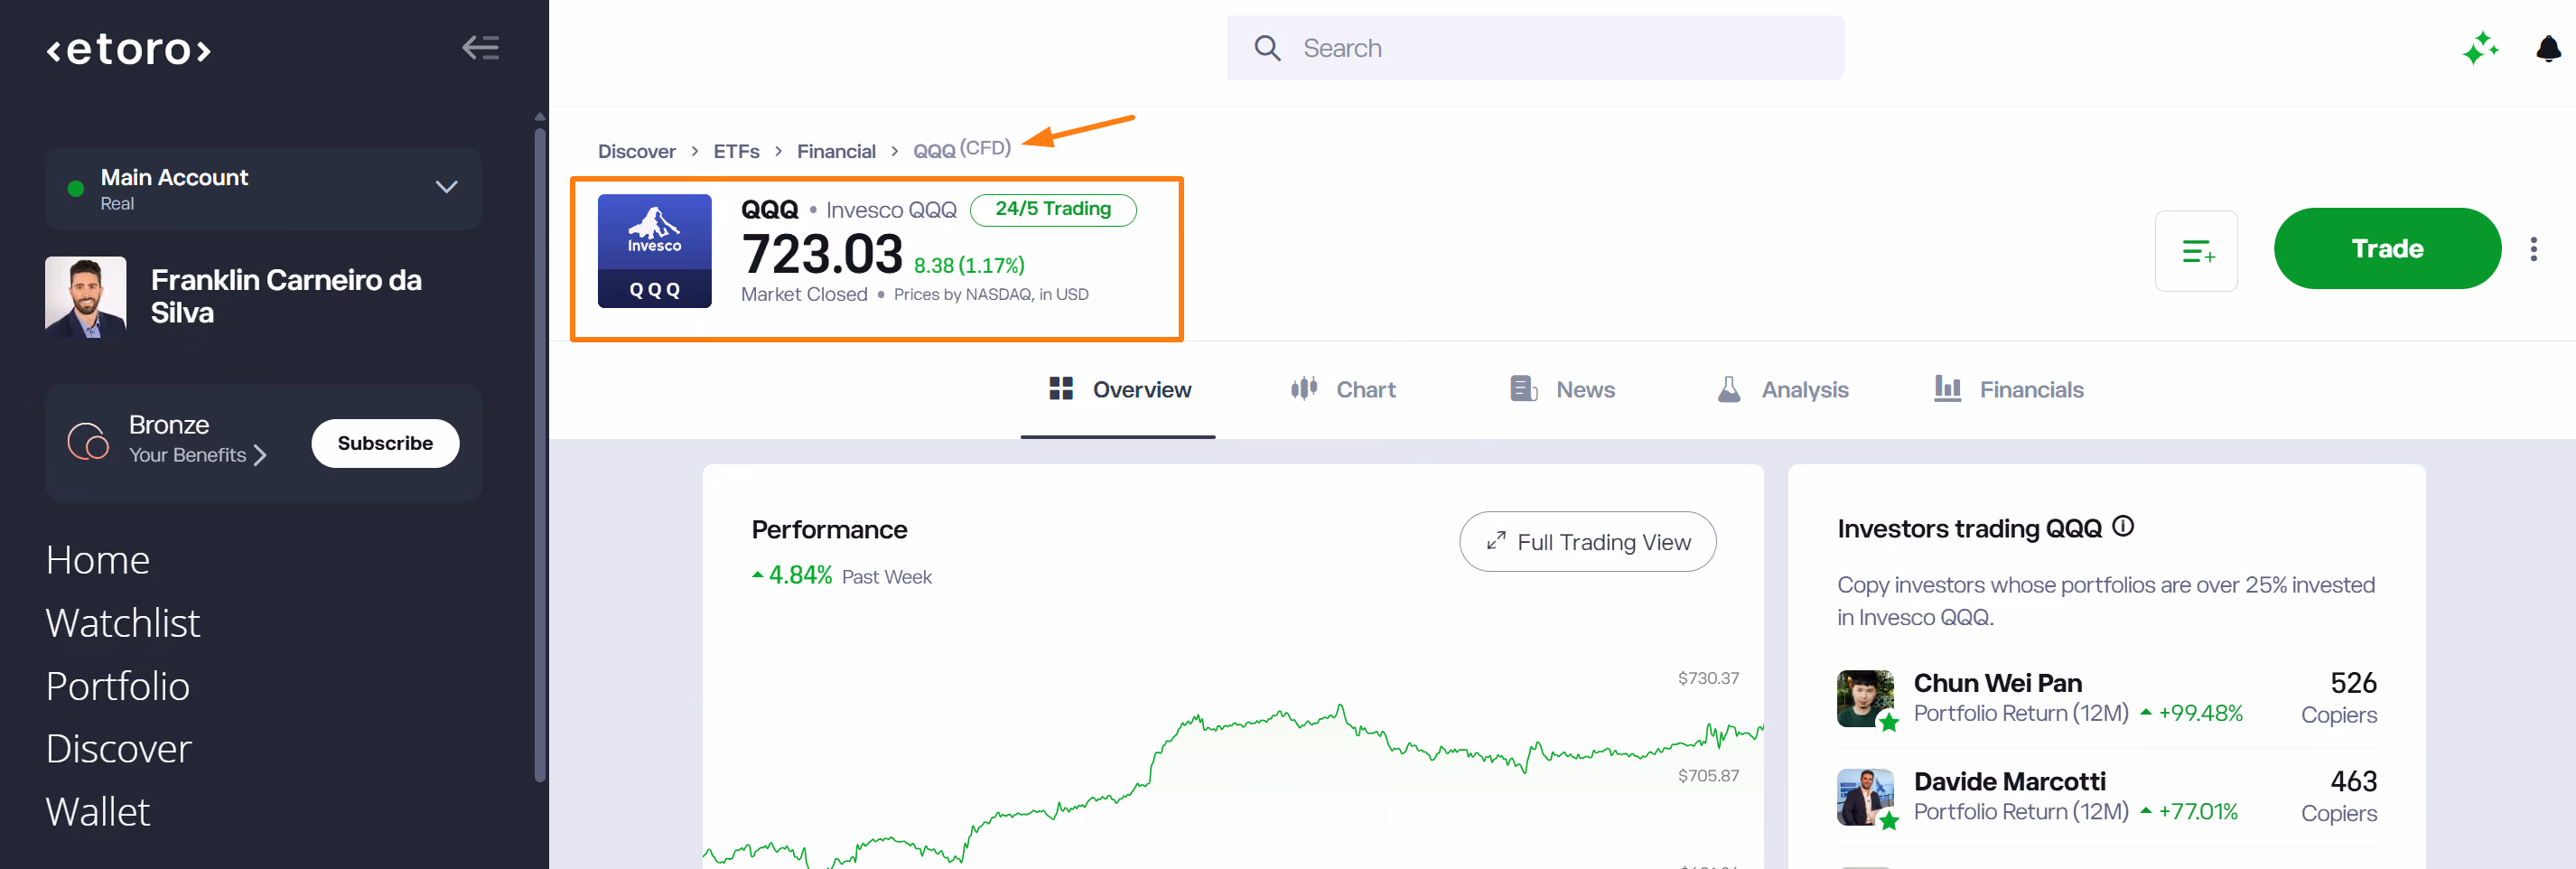Open Full Trading View
Screen dimensions: 2576x869
(1587, 542)
